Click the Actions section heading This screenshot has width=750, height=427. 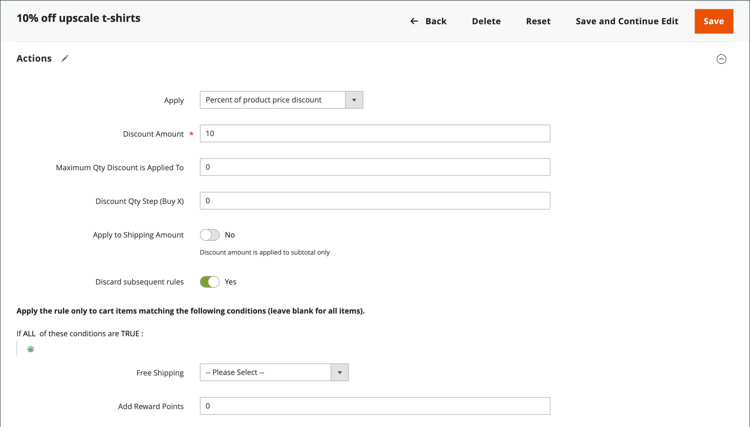click(34, 59)
